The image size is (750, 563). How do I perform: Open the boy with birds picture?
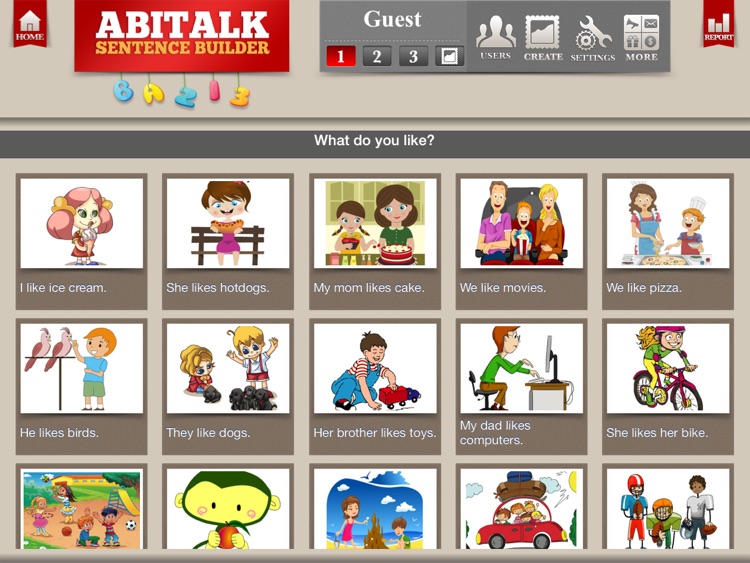82,368
